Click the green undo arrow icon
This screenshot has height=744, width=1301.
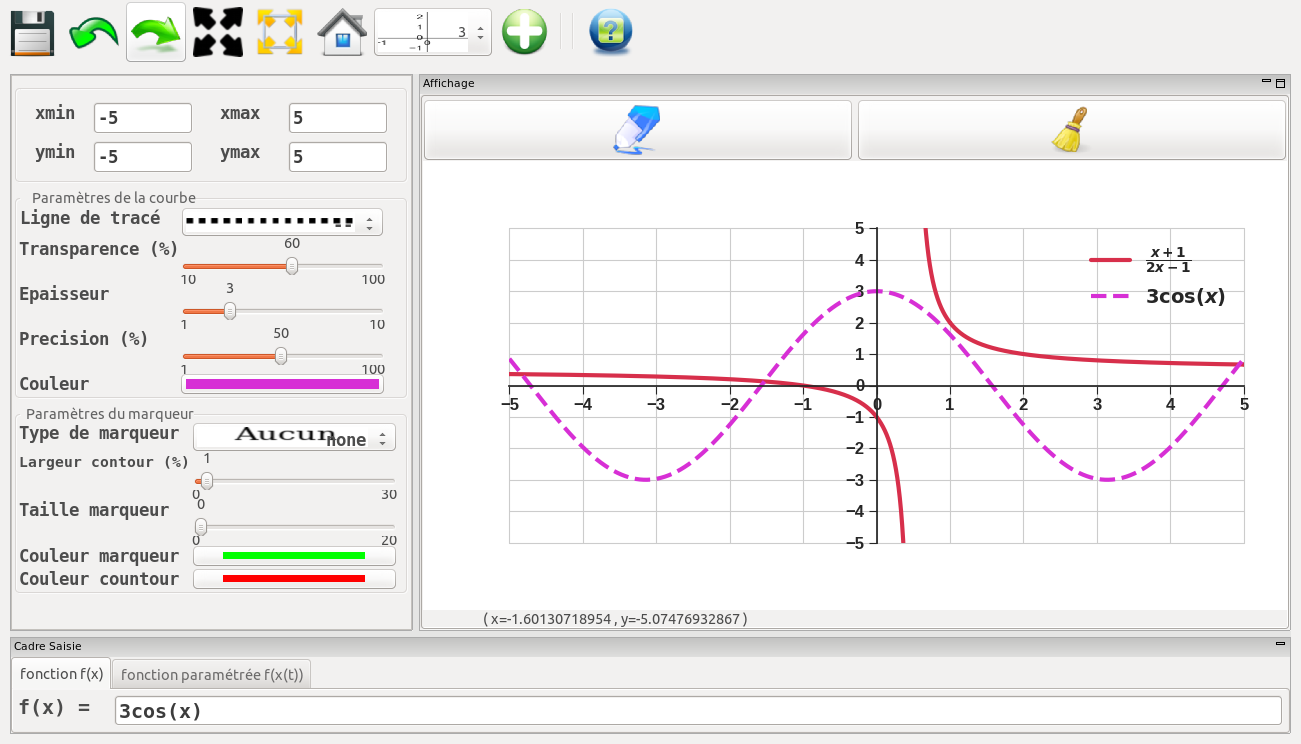tap(94, 33)
